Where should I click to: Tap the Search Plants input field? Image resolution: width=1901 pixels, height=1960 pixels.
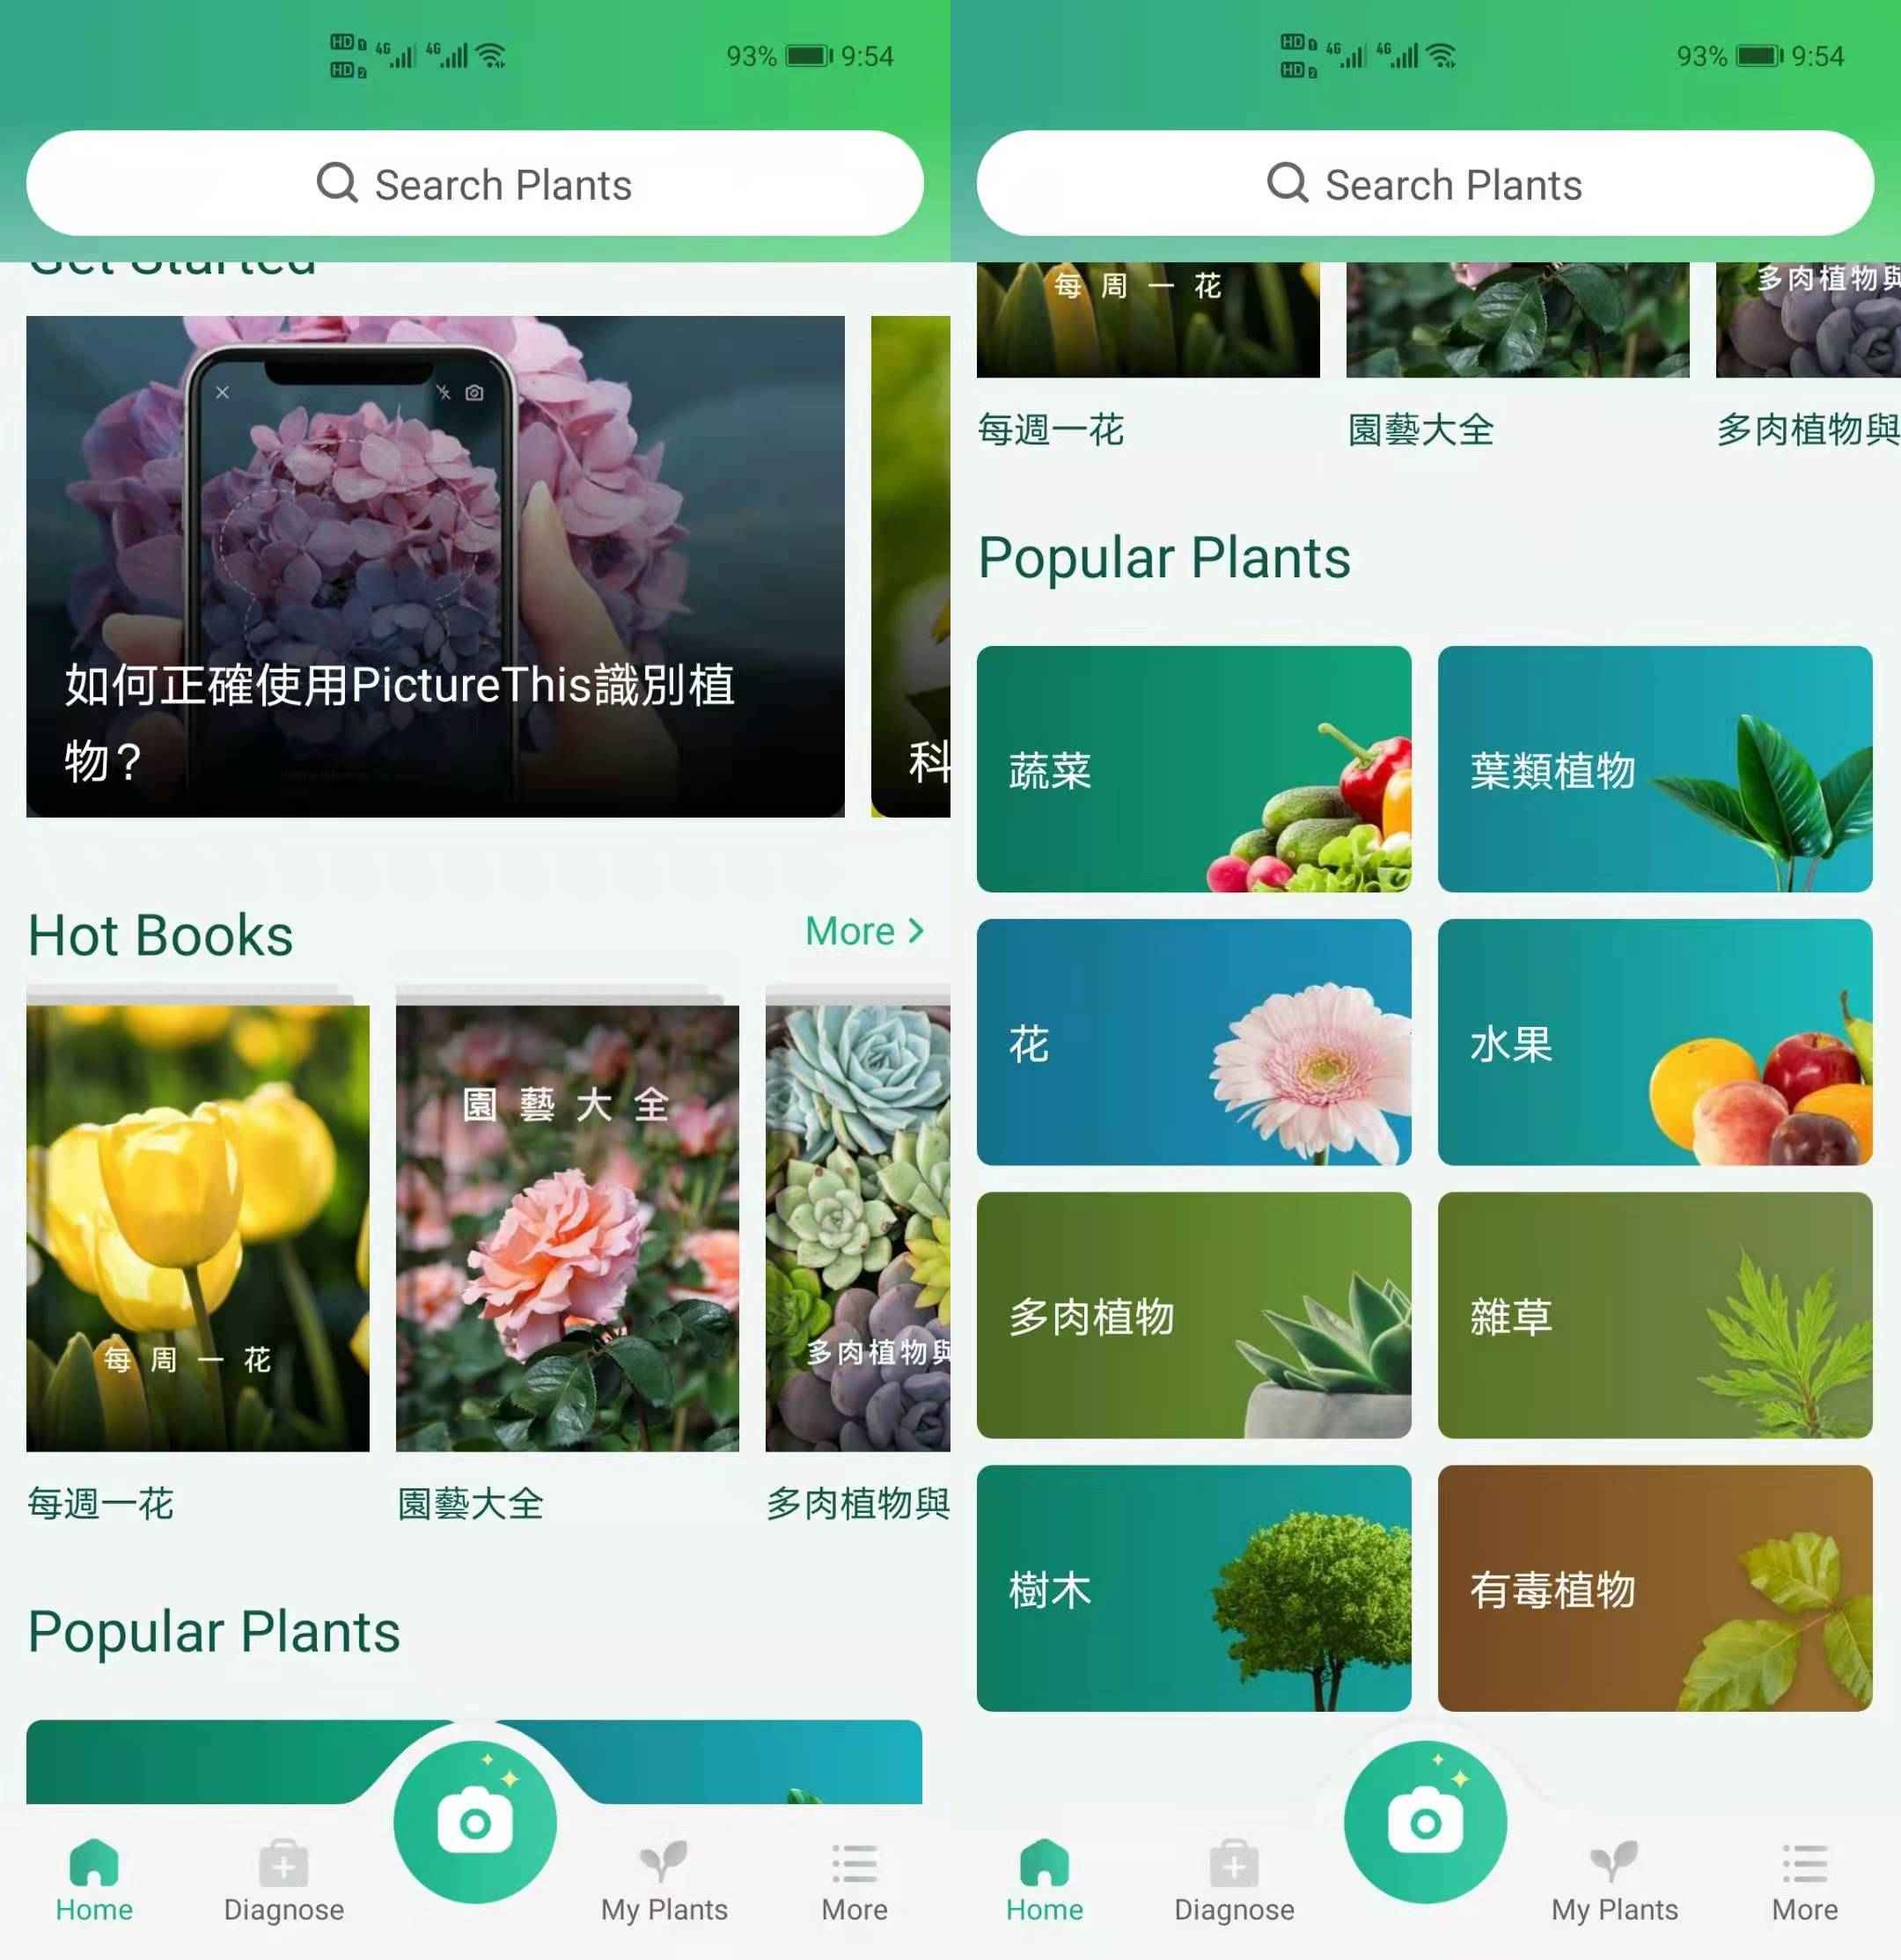pyautogui.click(x=474, y=184)
